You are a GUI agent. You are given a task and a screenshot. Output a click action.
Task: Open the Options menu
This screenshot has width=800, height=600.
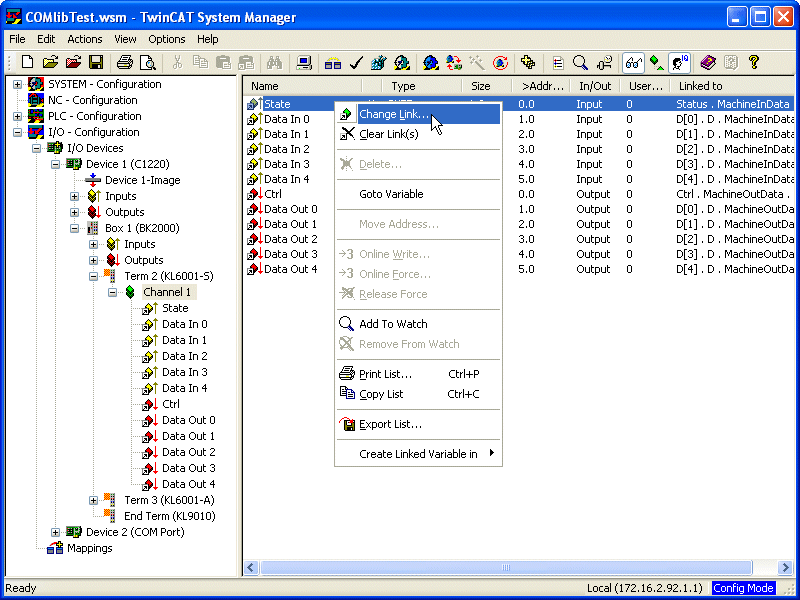point(167,39)
